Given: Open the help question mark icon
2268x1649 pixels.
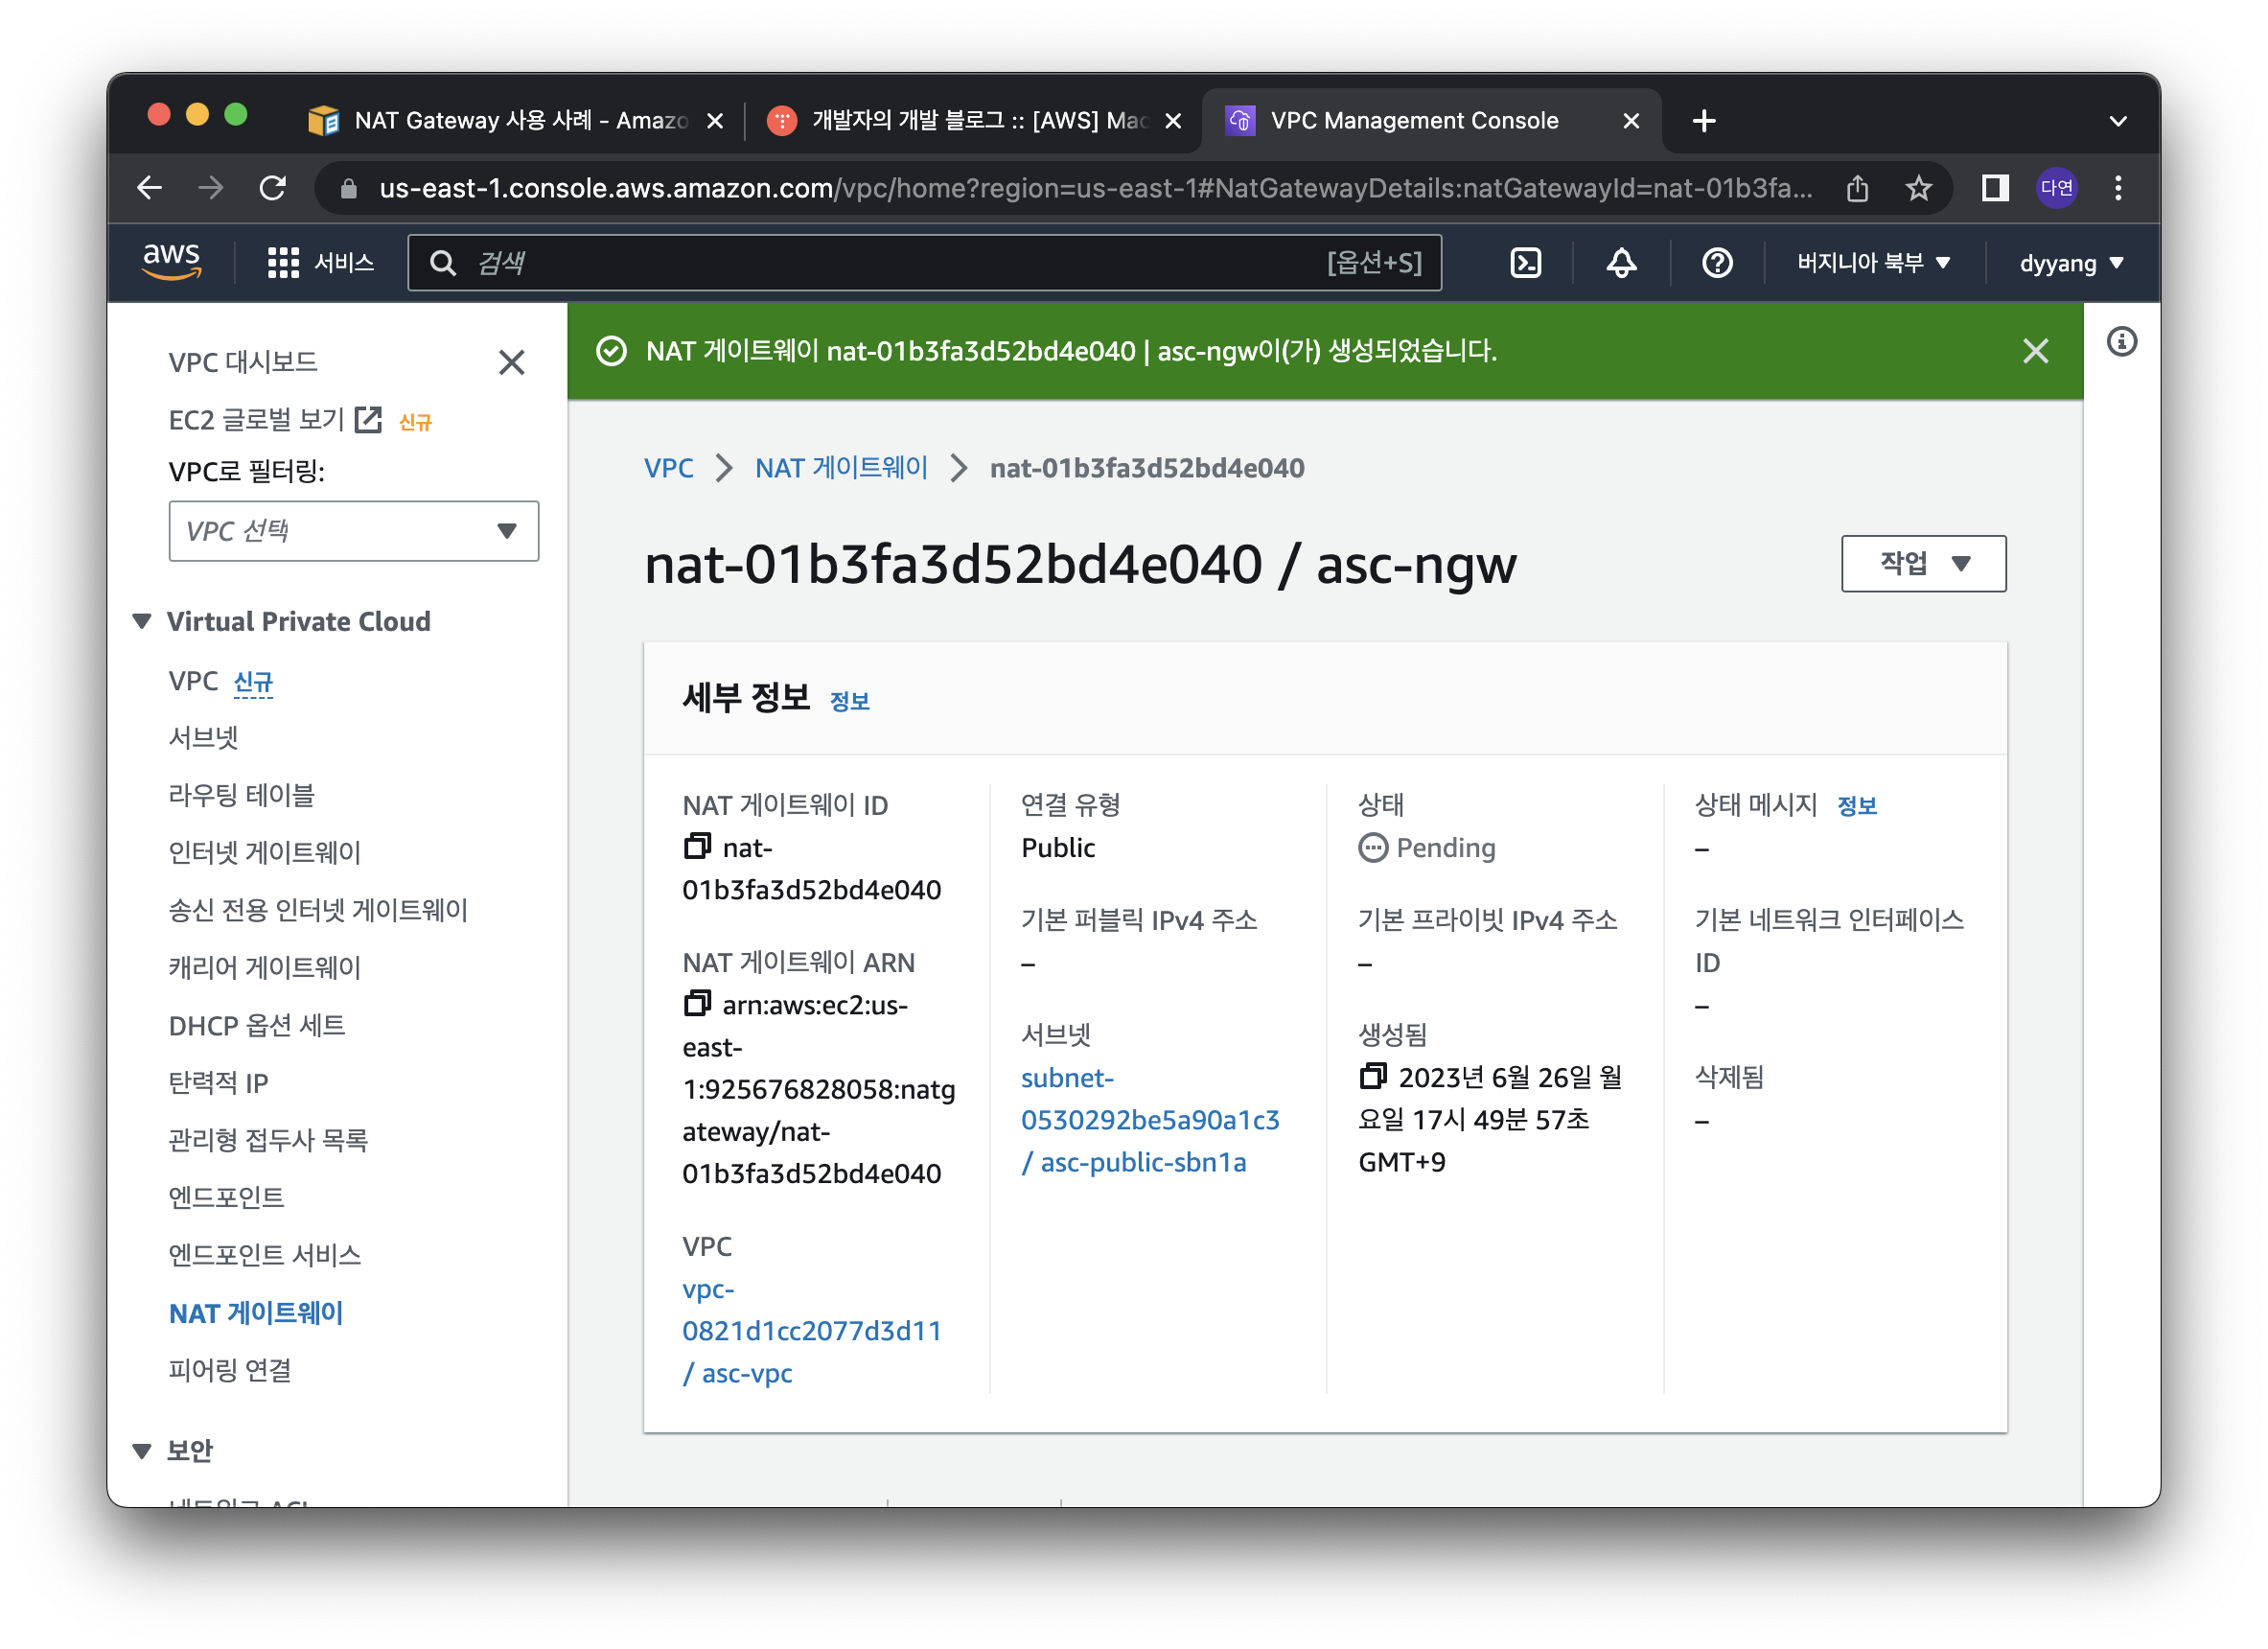Looking at the screenshot, I should point(1717,263).
